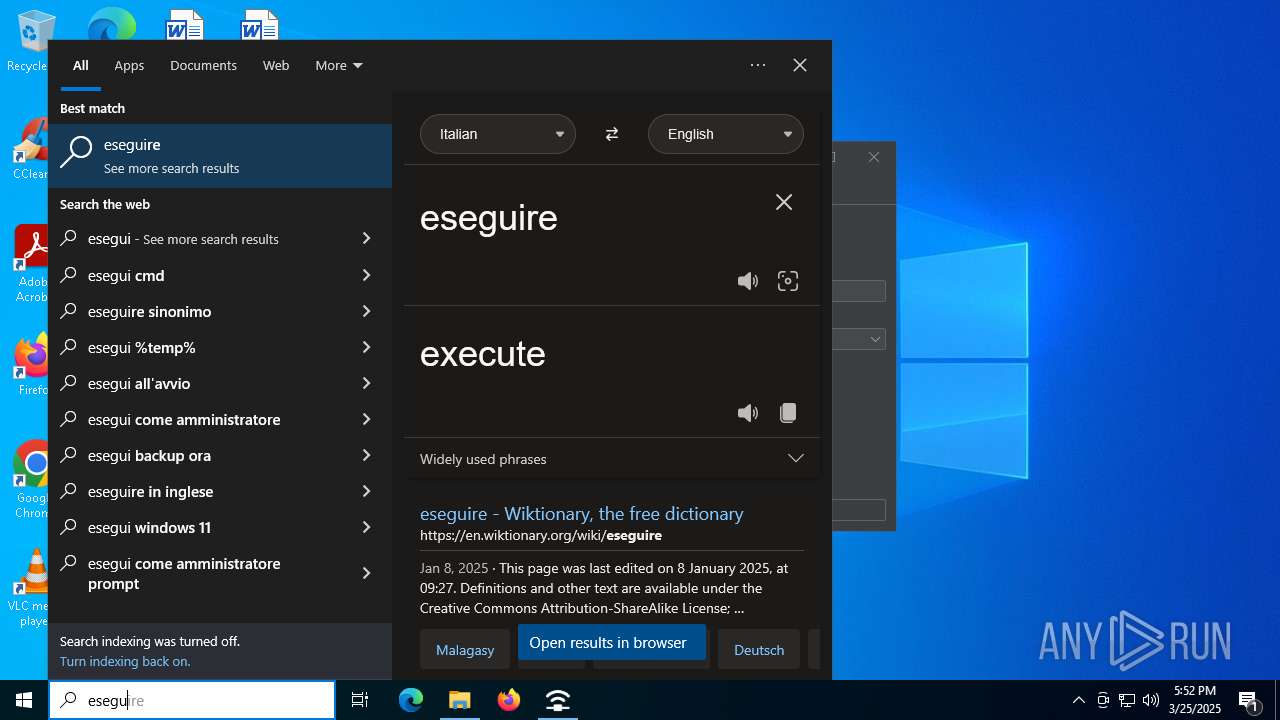Open the Google Chrome desktop shortcut

(32, 480)
